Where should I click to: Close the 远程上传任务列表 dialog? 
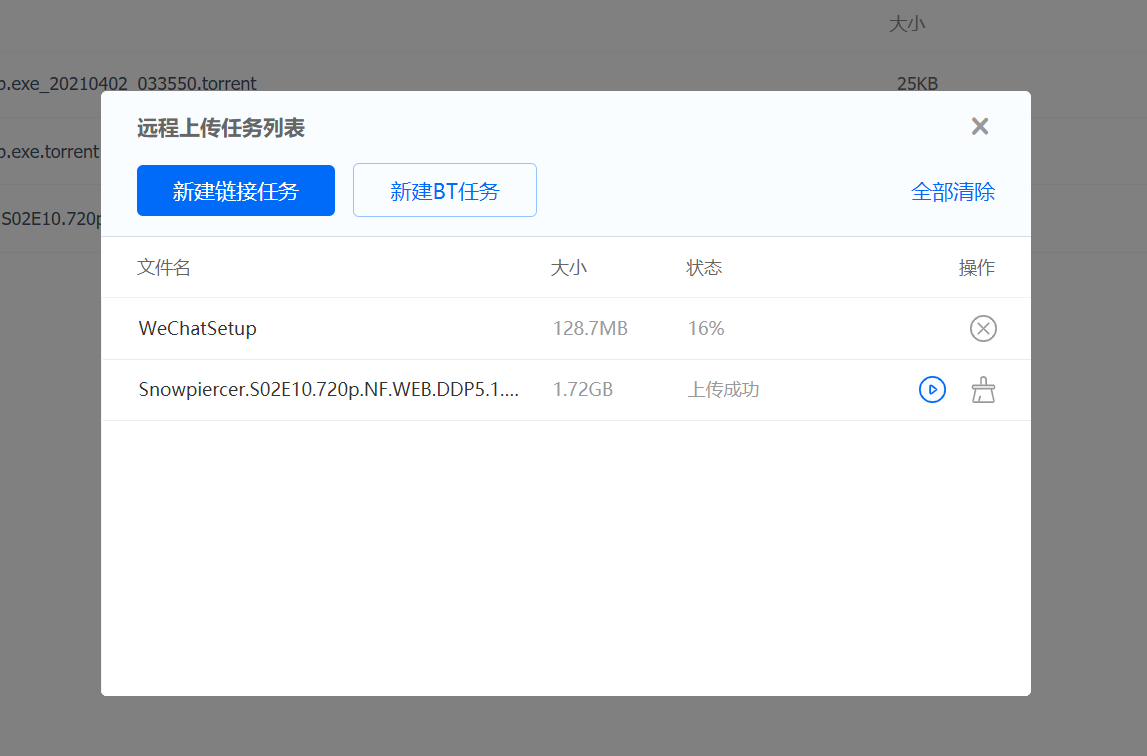979,127
